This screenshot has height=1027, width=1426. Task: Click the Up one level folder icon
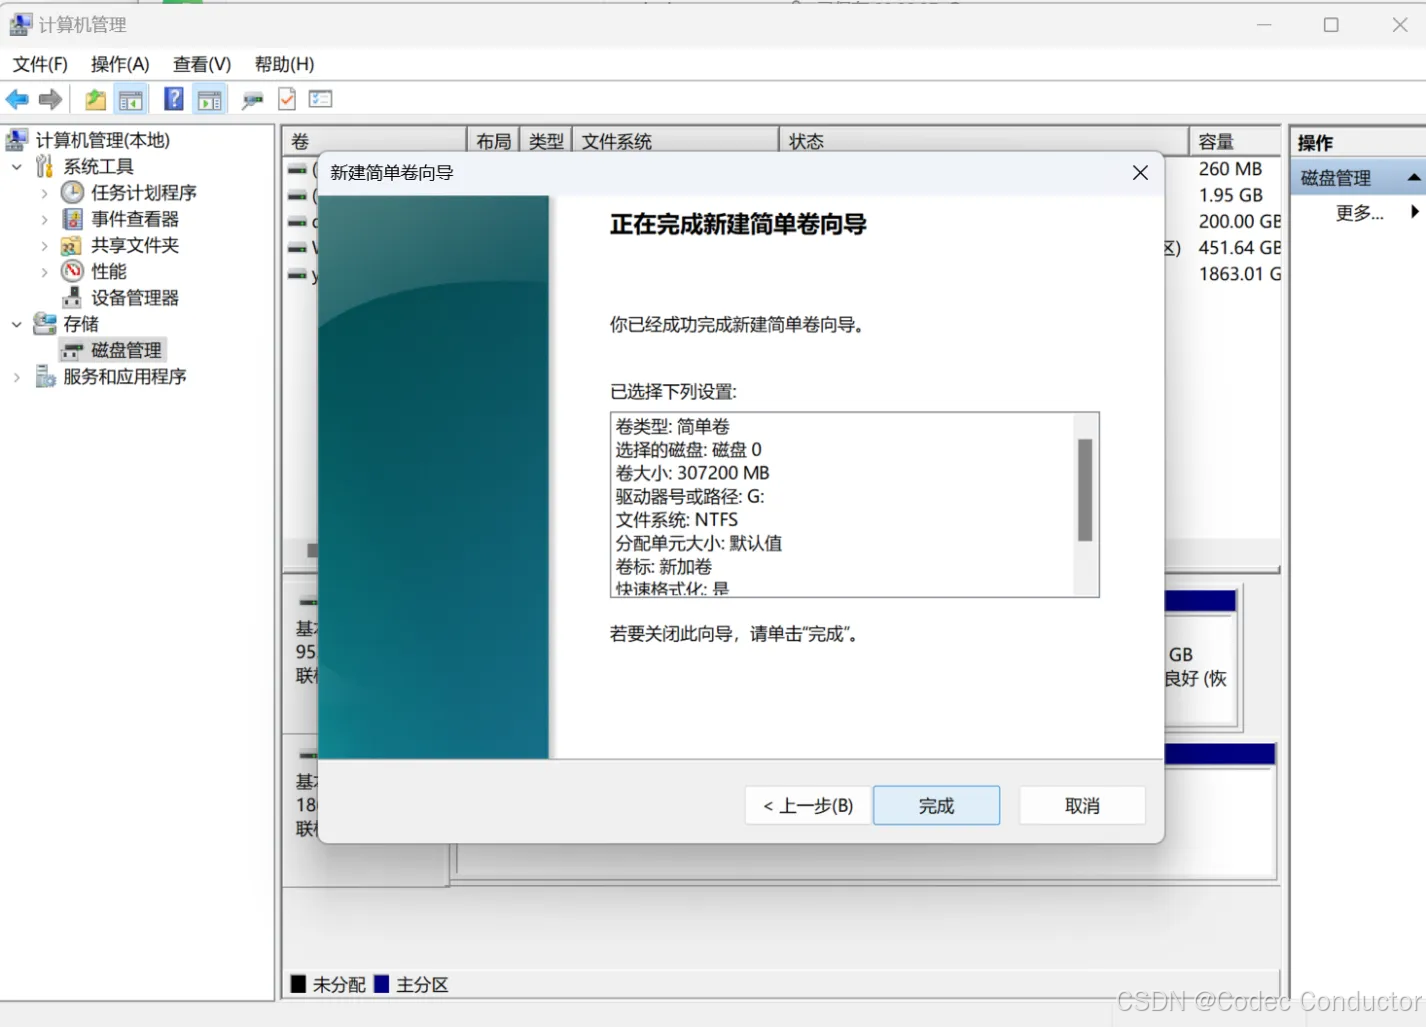click(x=95, y=99)
